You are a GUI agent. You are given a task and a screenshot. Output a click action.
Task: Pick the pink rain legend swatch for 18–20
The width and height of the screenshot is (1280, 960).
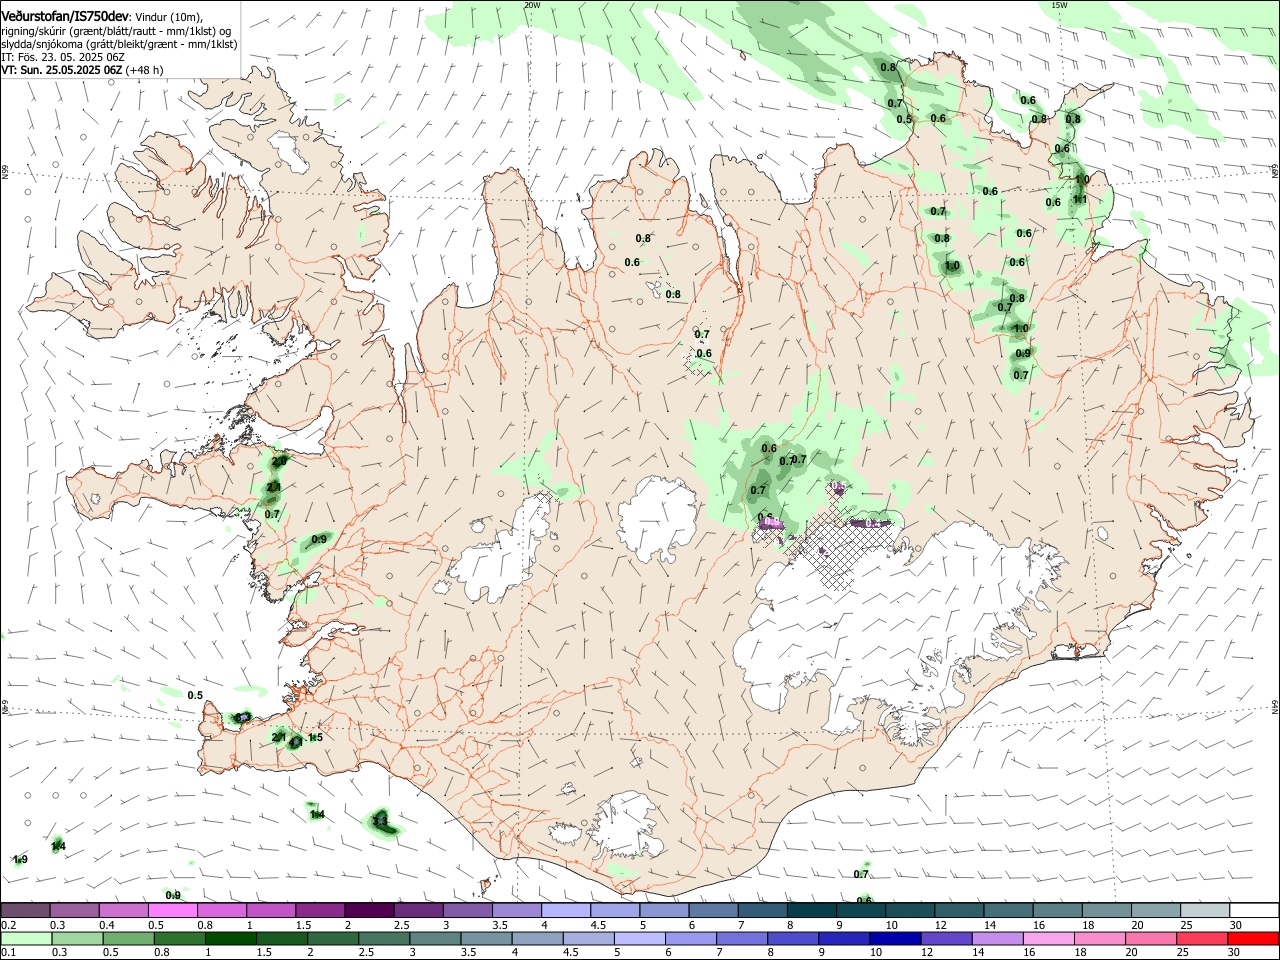pyautogui.click(x=1101, y=939)
